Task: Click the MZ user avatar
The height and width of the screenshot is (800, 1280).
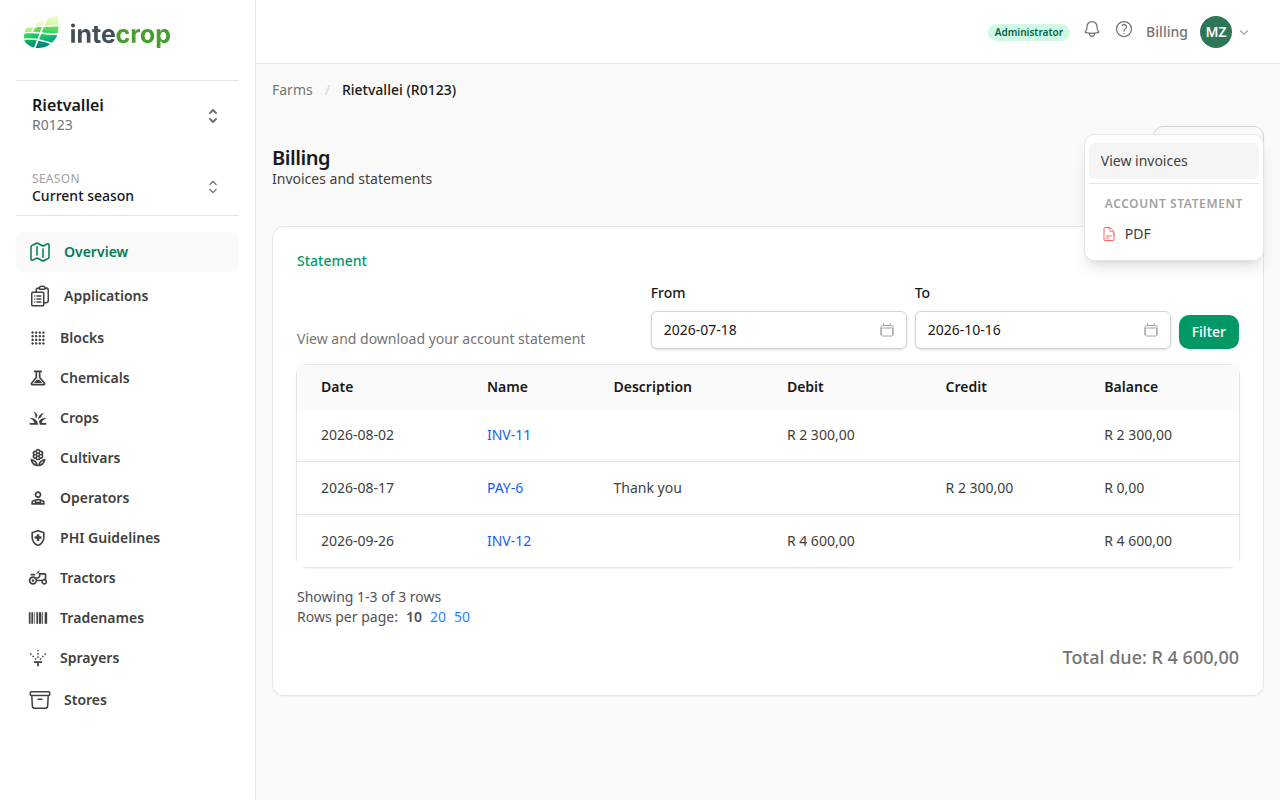Action: tap(1216, 32)
